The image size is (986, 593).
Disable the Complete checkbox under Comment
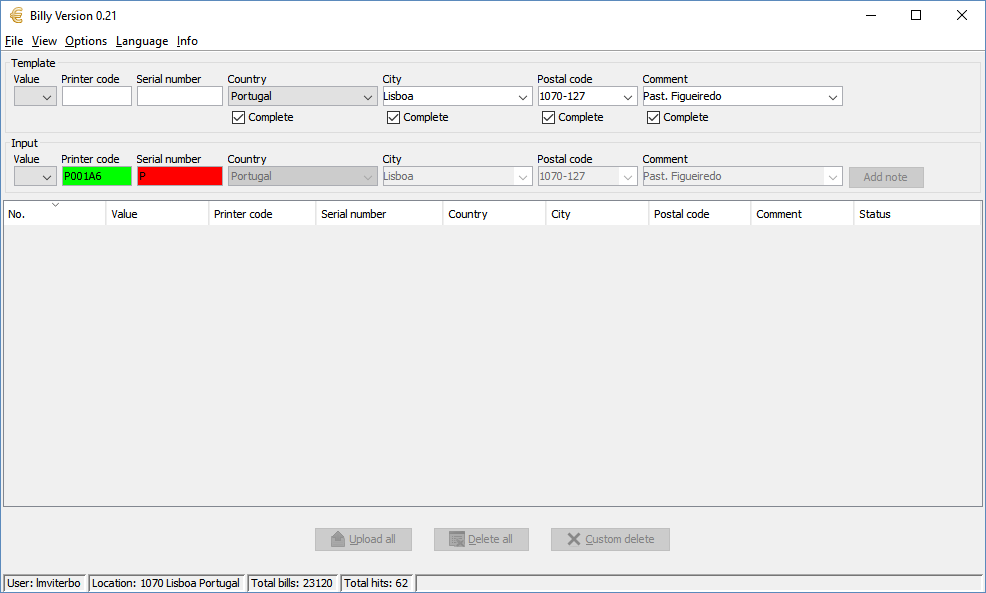tap(653, 117)
